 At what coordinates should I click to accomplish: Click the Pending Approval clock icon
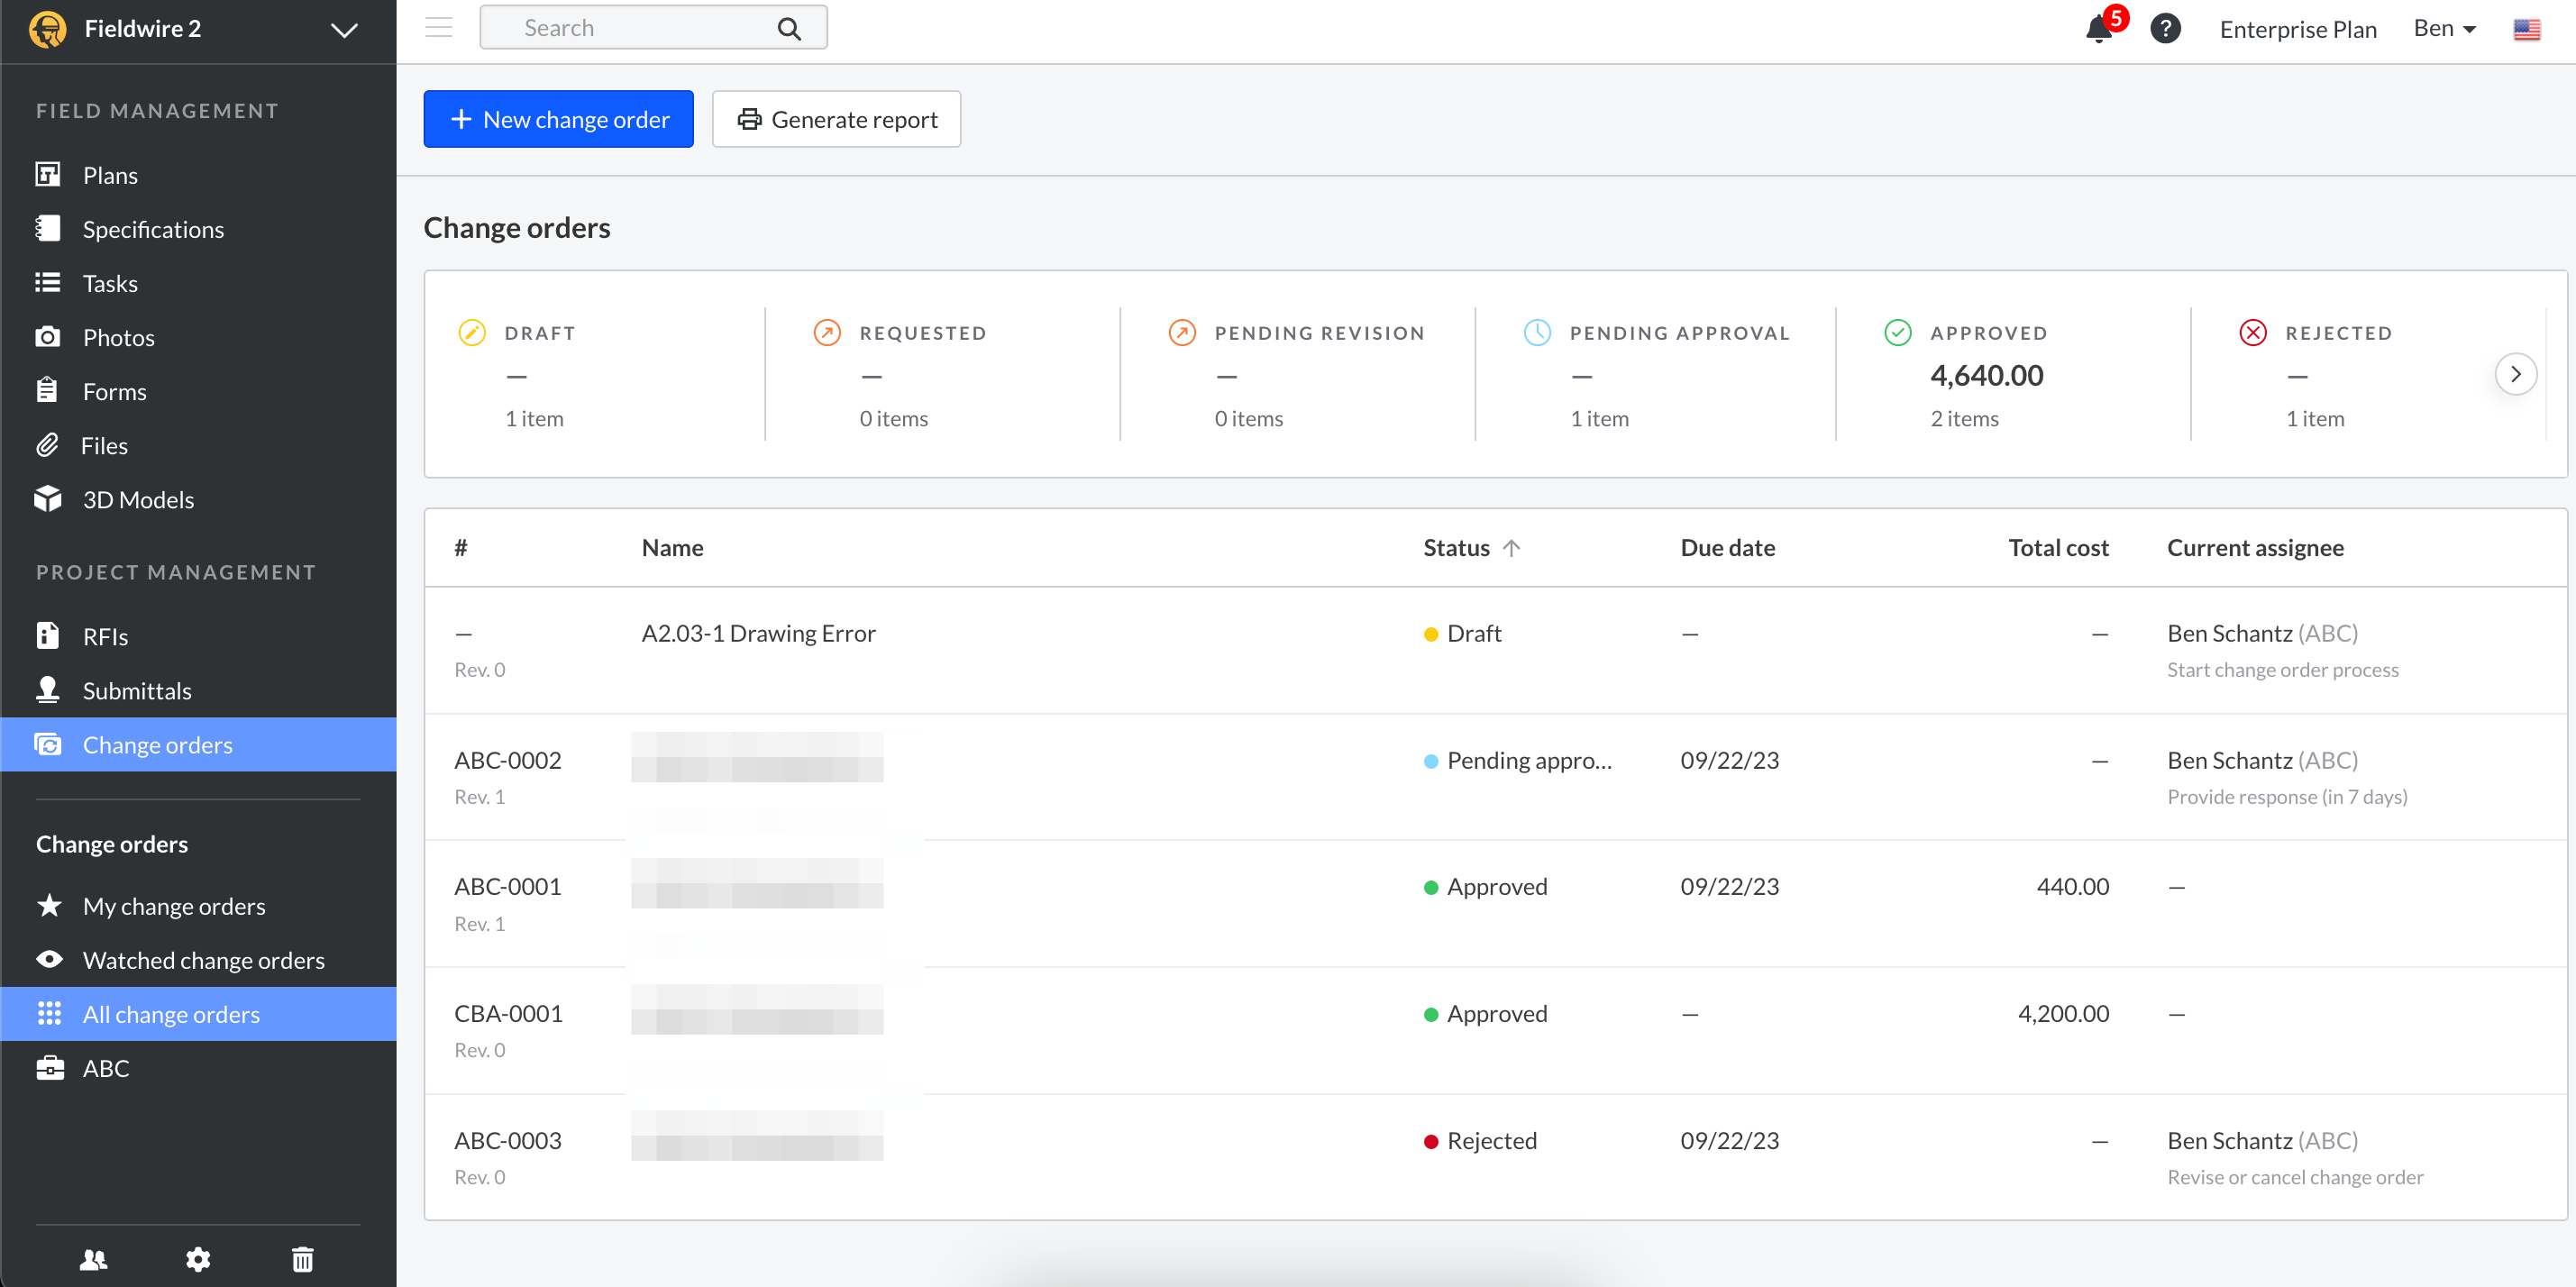pyautogui.click(x=1537, y=332)
